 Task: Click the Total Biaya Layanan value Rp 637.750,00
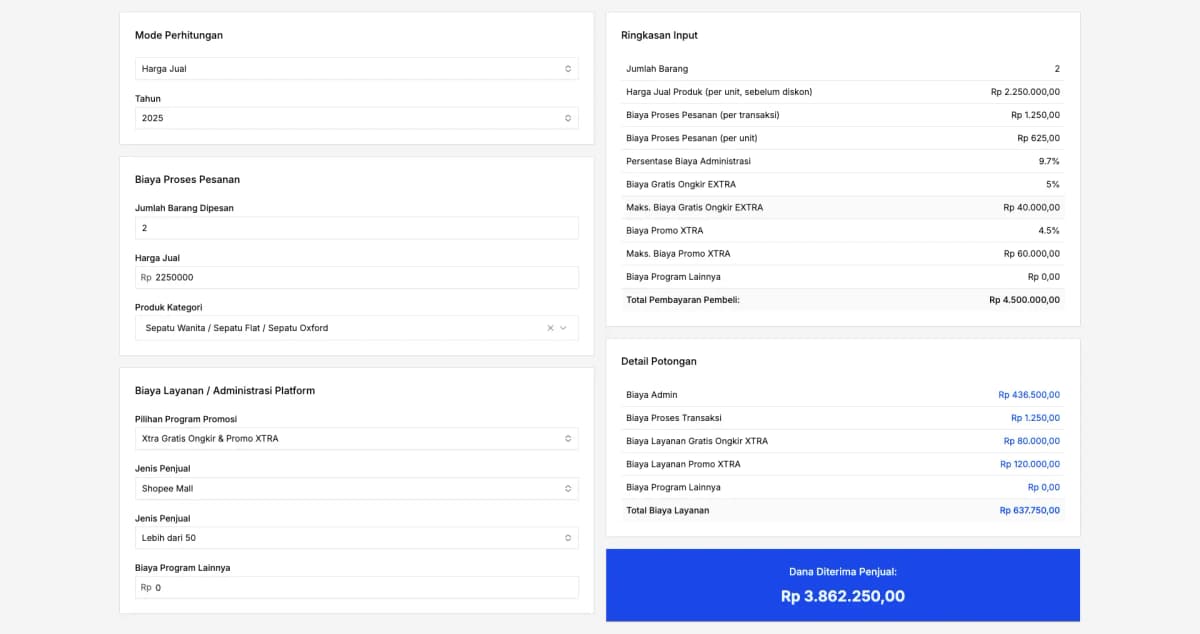point(1029,510)
